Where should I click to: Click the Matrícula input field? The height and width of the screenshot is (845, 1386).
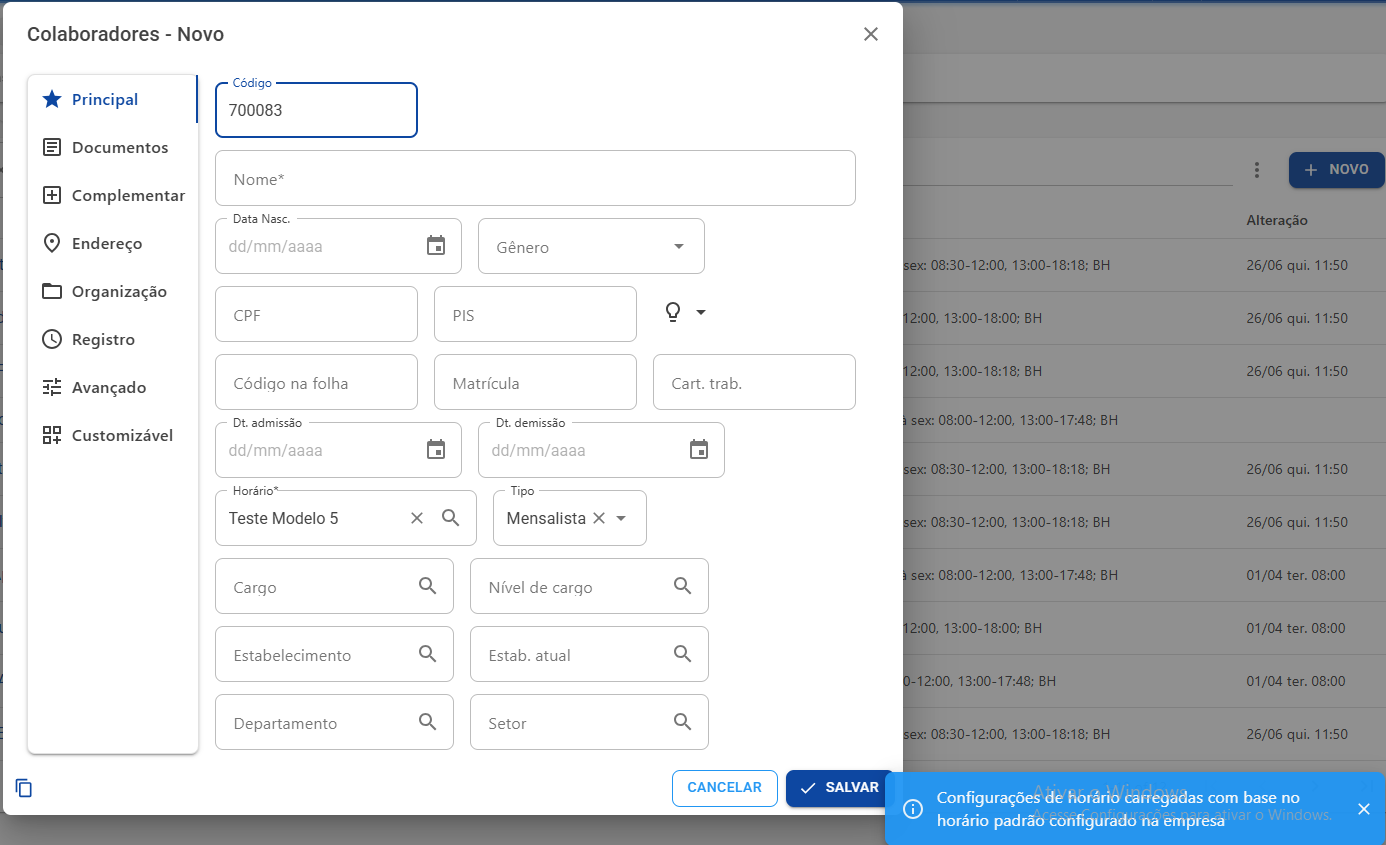pos(535,382)
